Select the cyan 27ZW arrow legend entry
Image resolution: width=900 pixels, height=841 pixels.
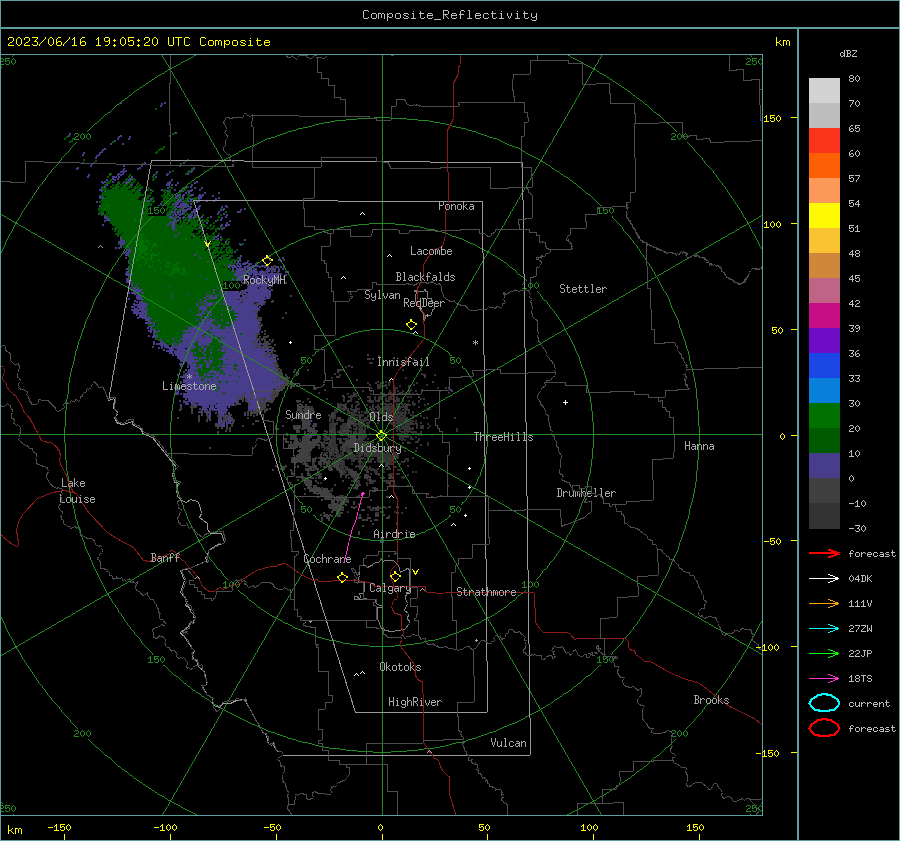[x=824, y=629]
